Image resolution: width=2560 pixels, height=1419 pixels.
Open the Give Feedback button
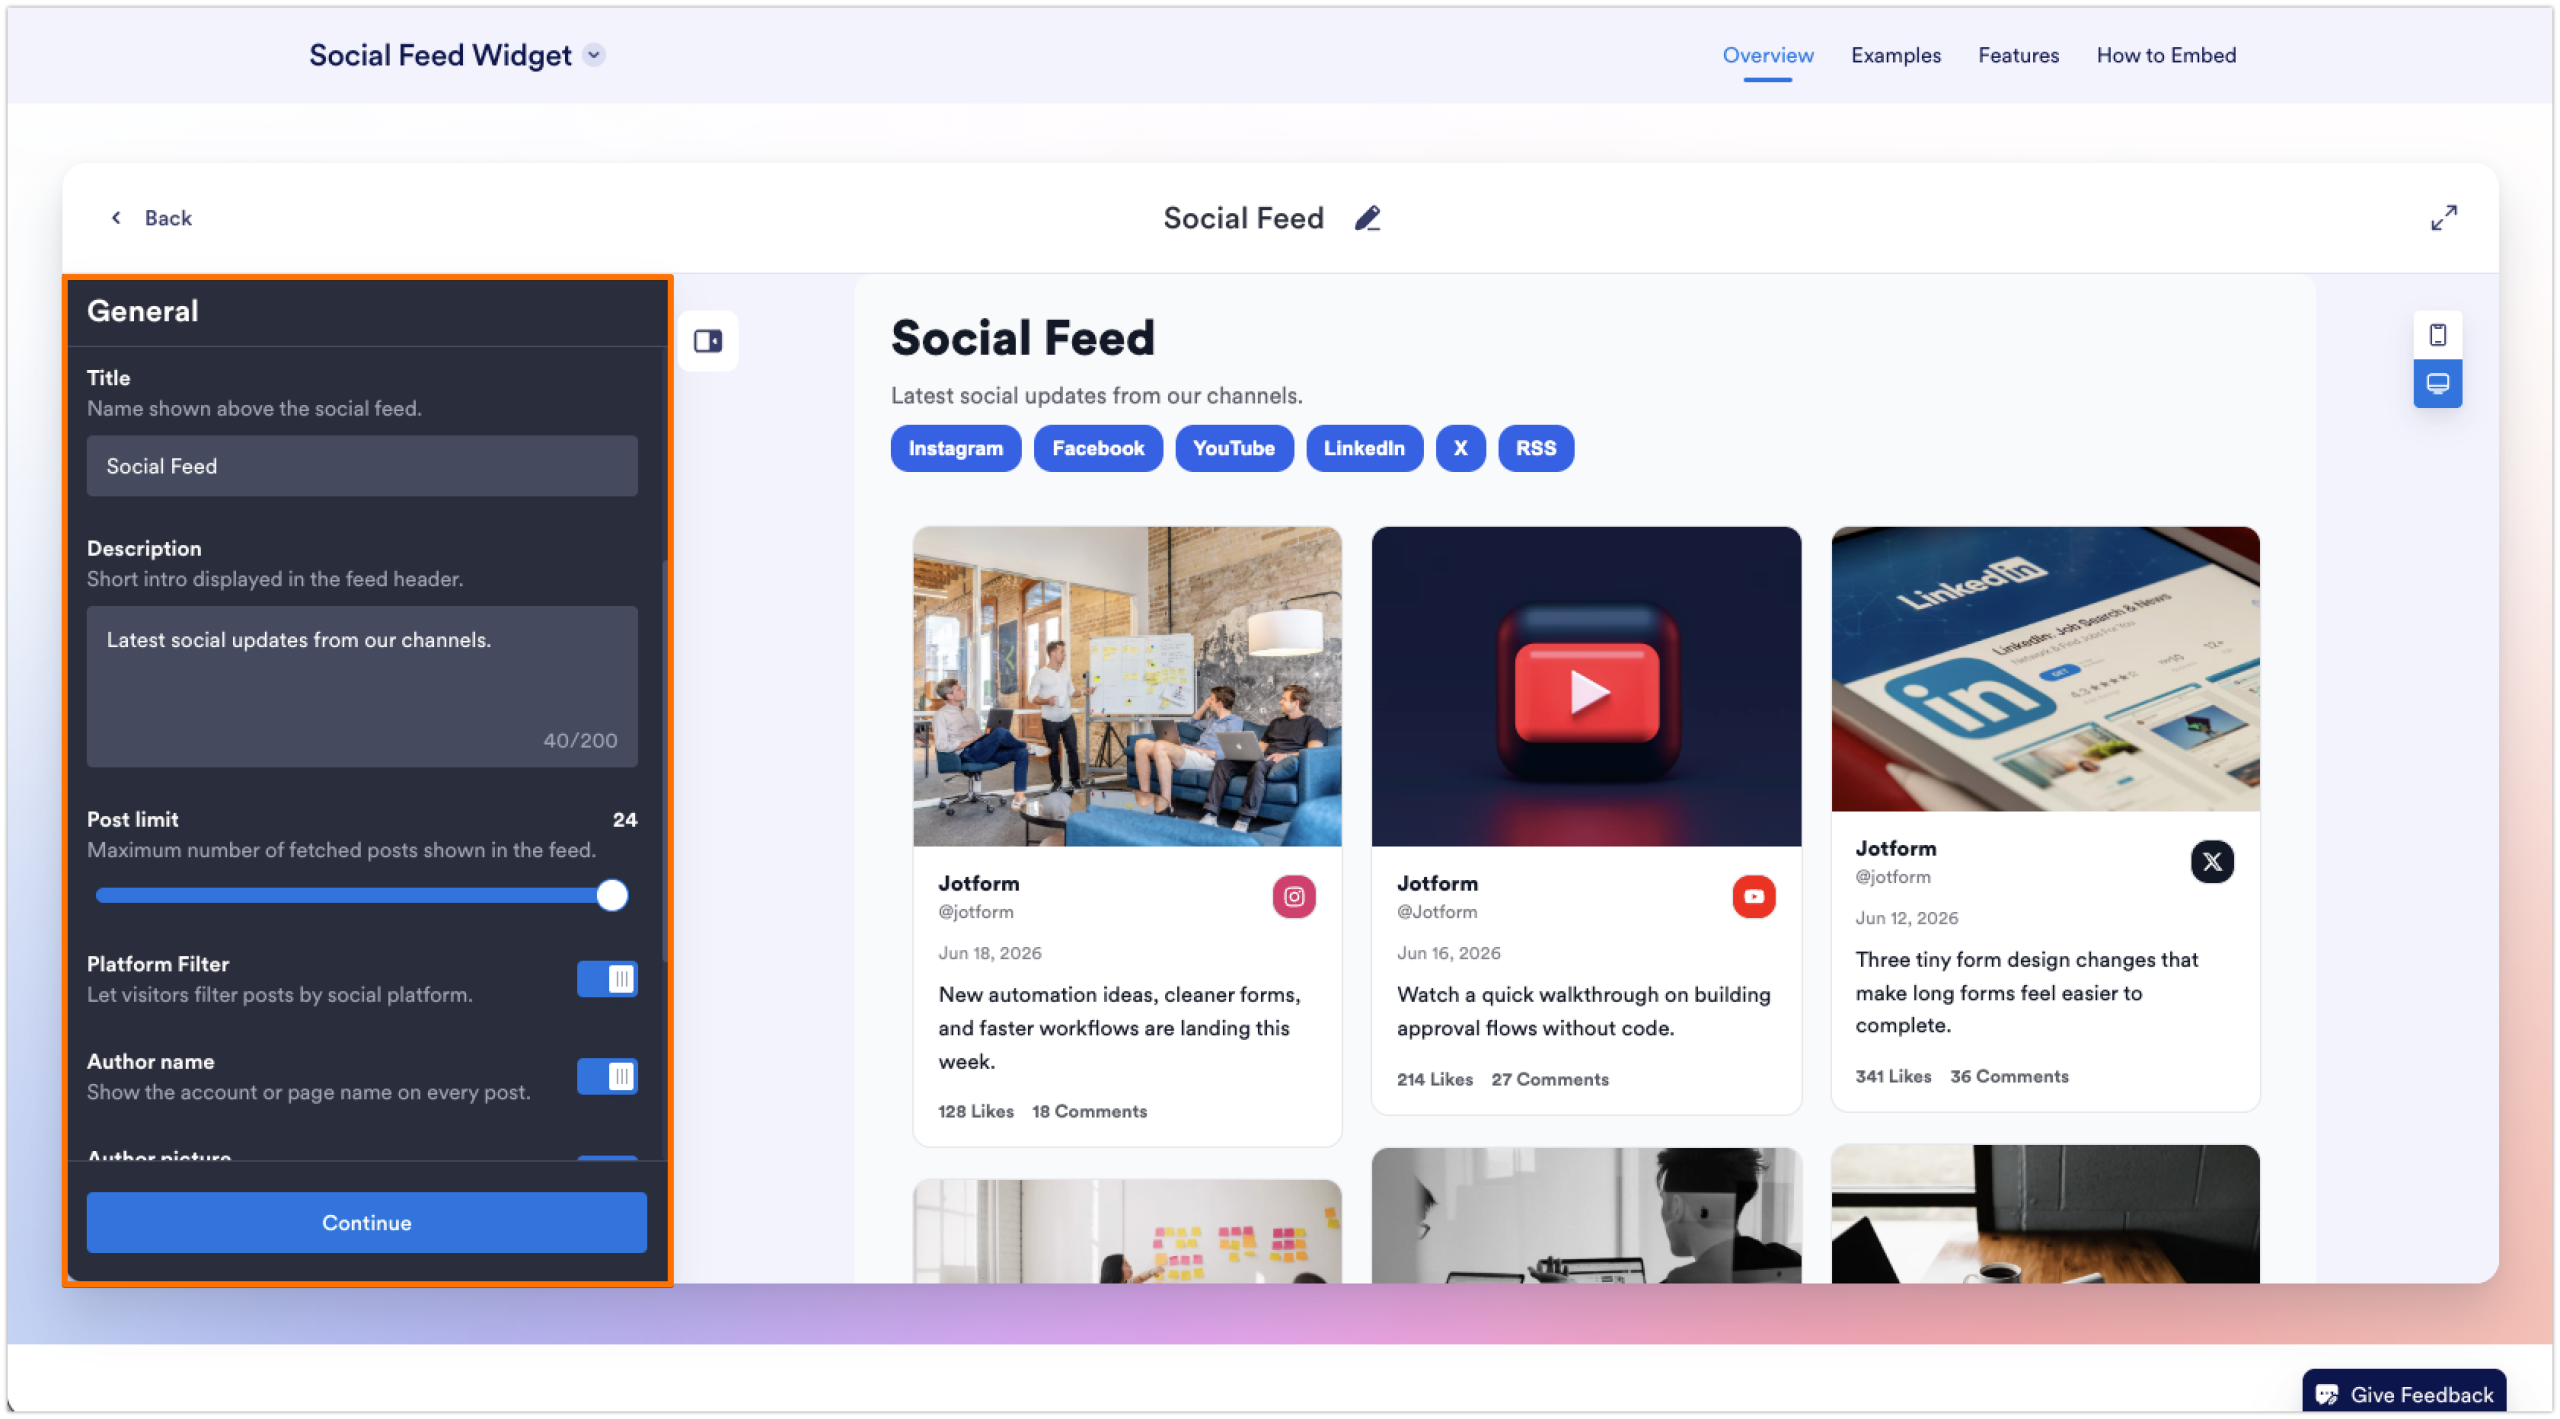2404,1394
